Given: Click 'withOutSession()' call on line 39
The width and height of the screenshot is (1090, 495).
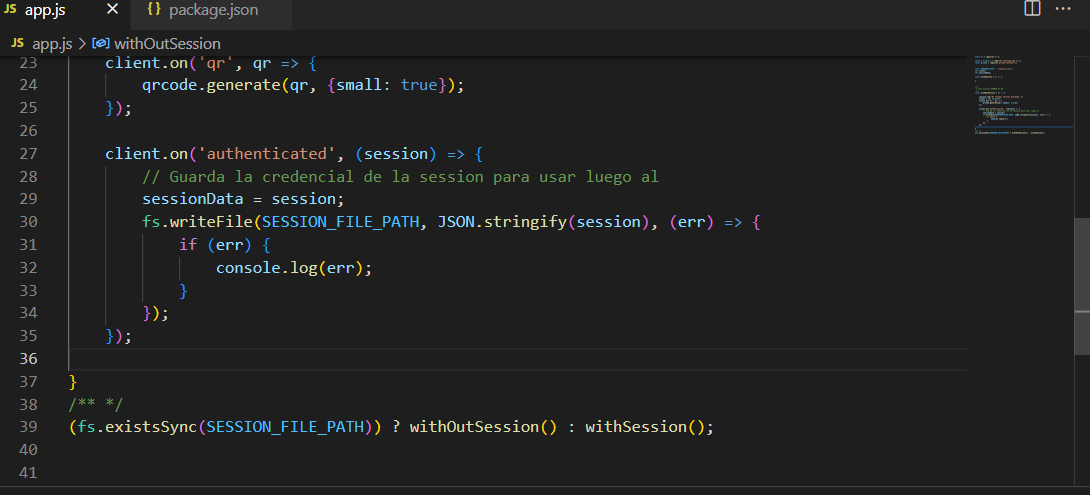Looking at the screenshot, I should point(483,427).
